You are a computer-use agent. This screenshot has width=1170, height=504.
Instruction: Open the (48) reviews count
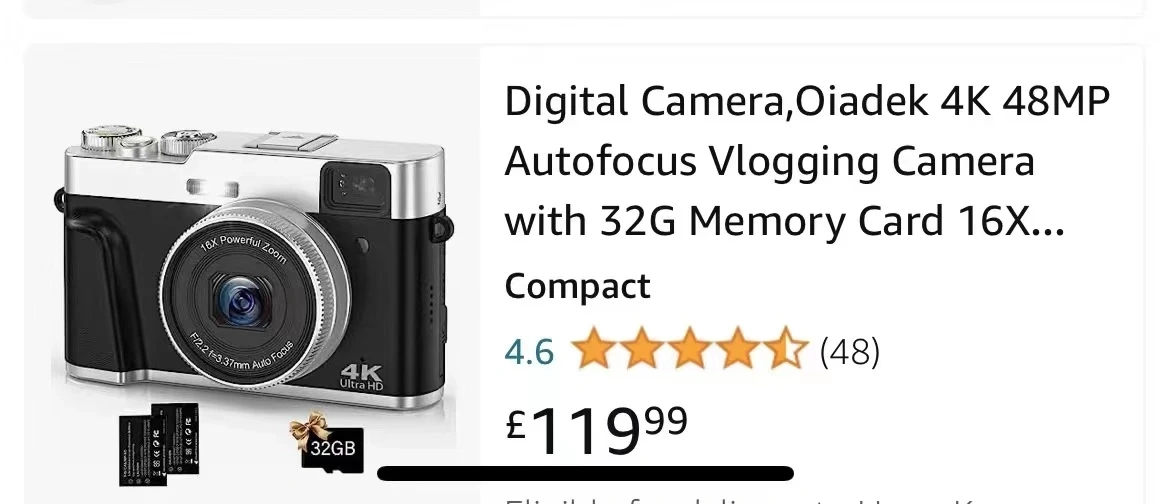click(850, 352)
